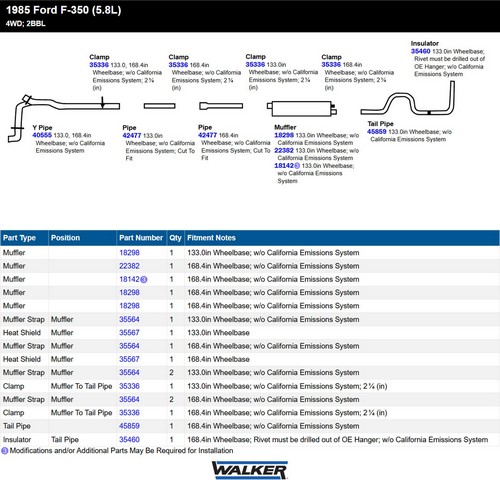Image resolution: width=500 pixels, height=480 pixels.
Task: Open Clamp 35336 for 133.0, 168.4in wheelbase
Action: pyautogui.click(x=99, y=65)
